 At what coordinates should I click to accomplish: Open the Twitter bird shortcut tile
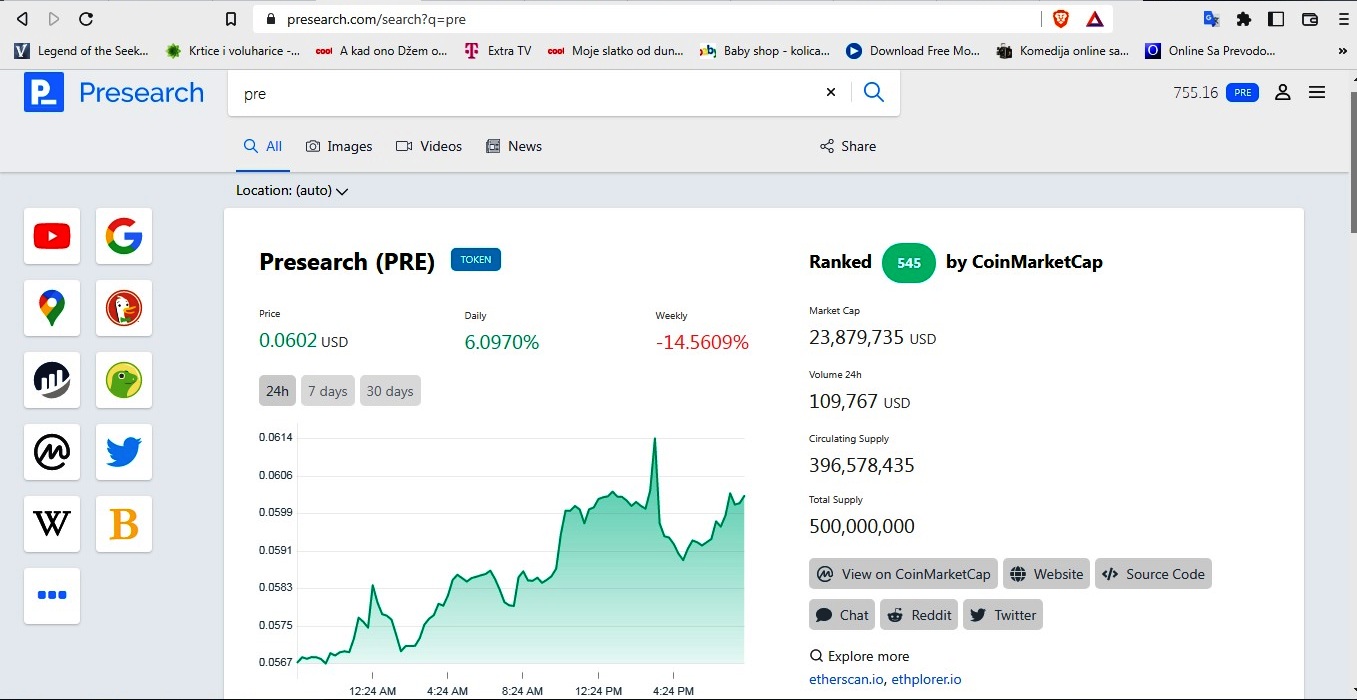[x=124, y=452]
